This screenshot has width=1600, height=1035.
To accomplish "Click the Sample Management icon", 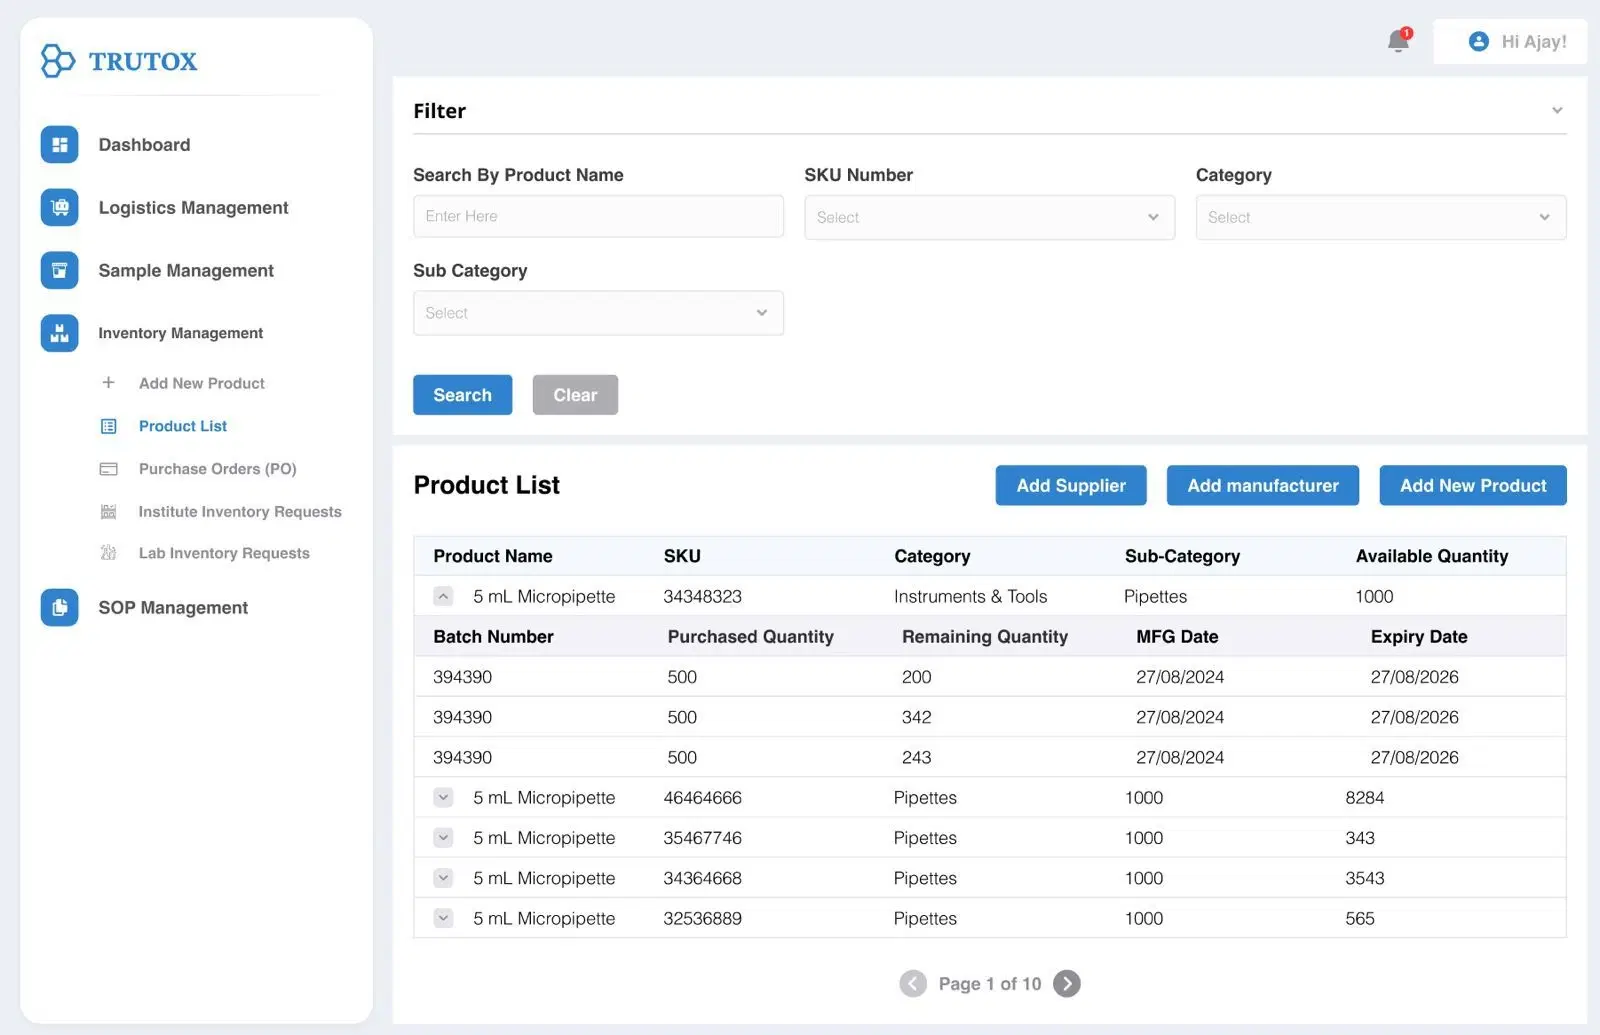I will [x=59, y=270].
